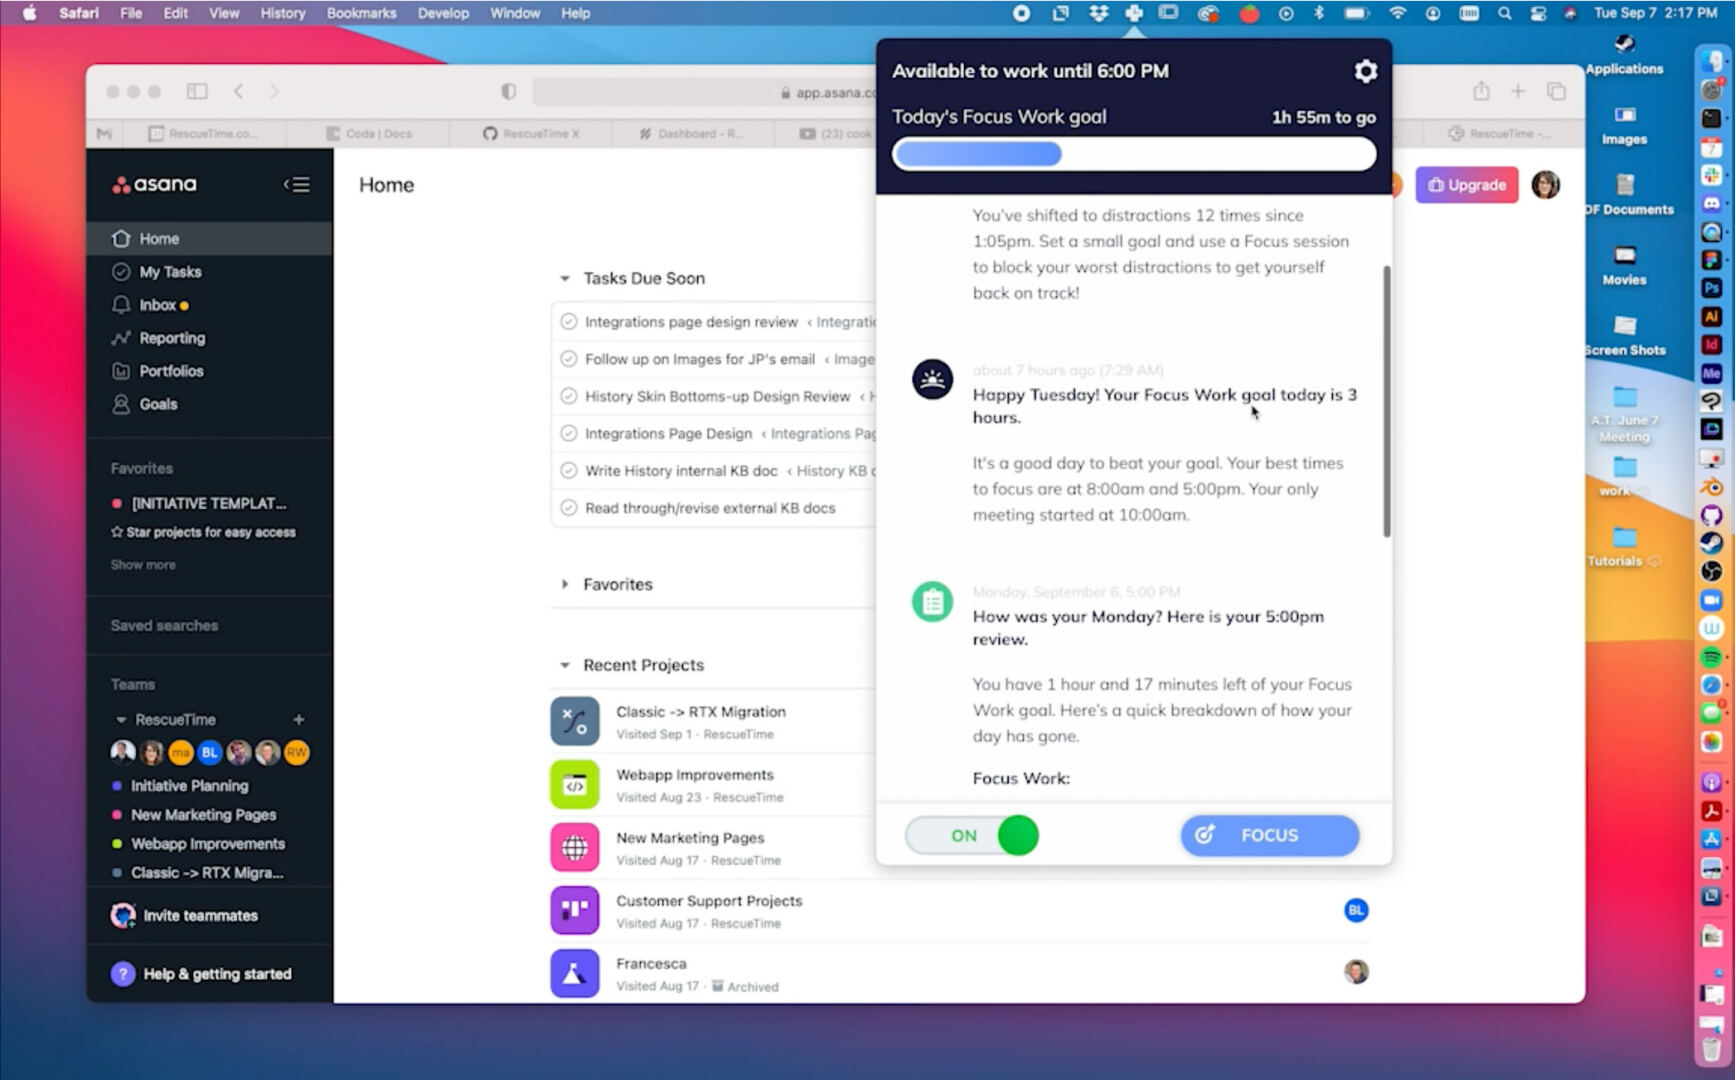Click Safari privacy shield icon
This screenshot has height=1080, width=1735.
(508, 91)
